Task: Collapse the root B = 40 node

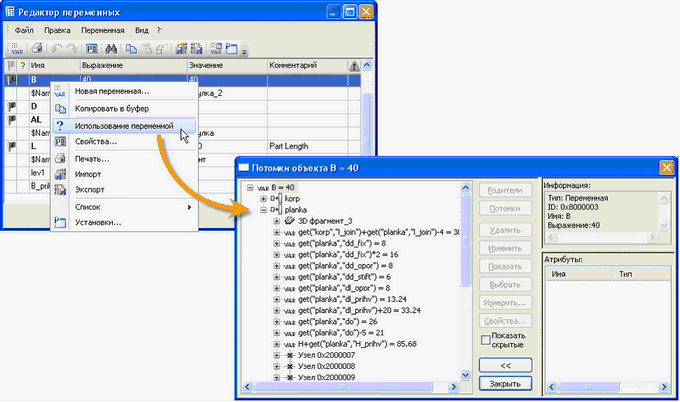Action: tap(249, 187)
